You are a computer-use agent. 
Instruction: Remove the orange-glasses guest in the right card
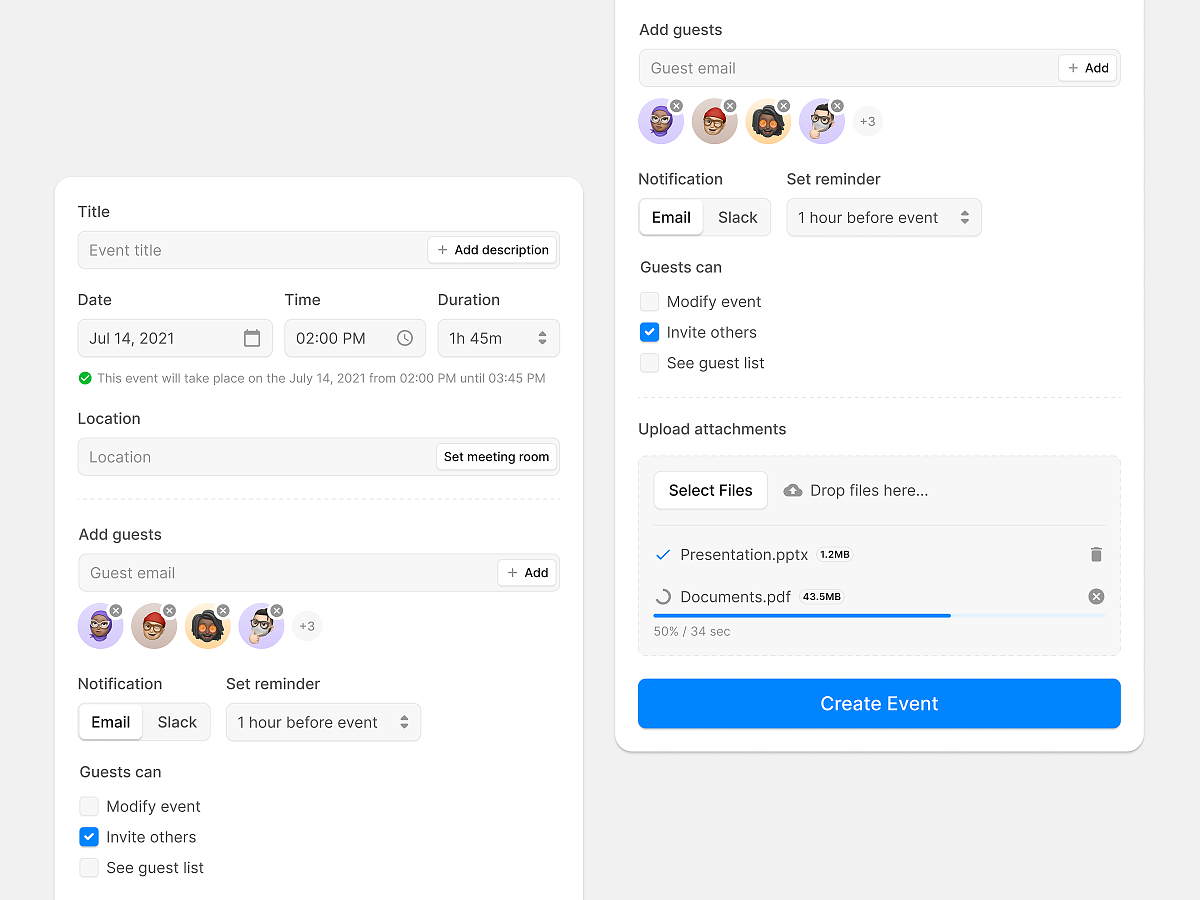784,106
